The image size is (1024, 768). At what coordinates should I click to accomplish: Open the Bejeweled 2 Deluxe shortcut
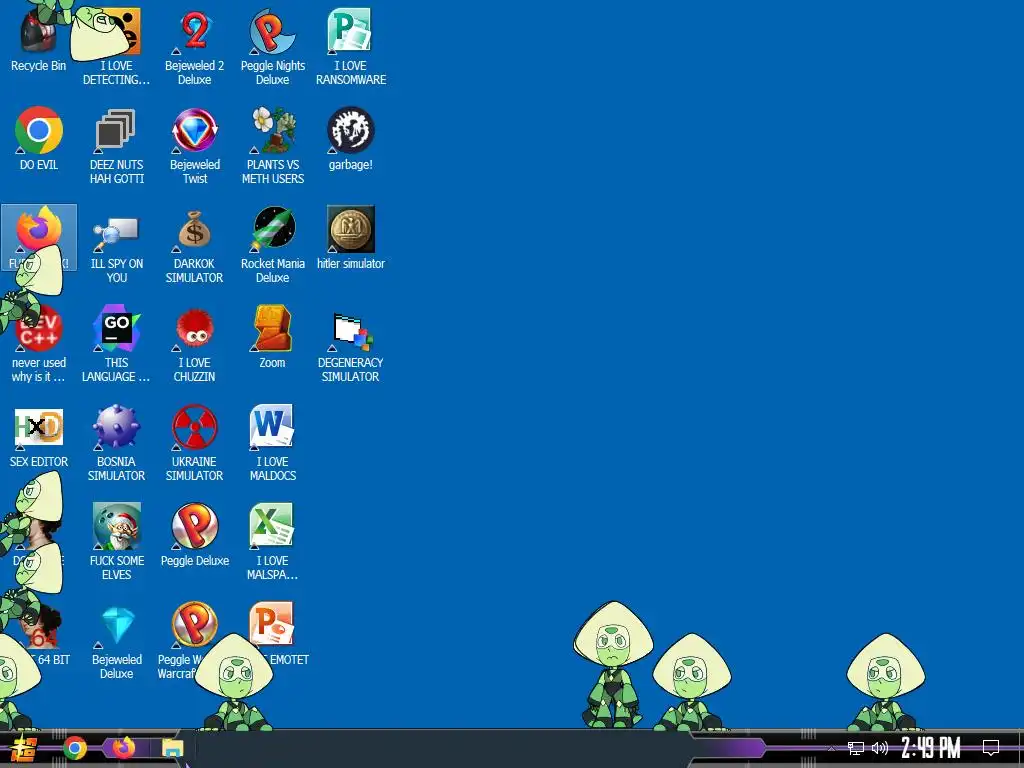(195, 46)
